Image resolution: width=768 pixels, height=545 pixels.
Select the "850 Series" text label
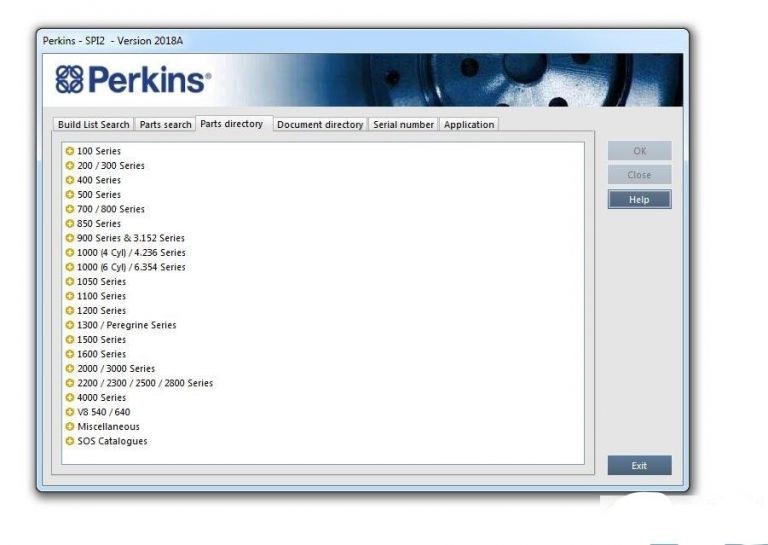[x=99, y=223]
